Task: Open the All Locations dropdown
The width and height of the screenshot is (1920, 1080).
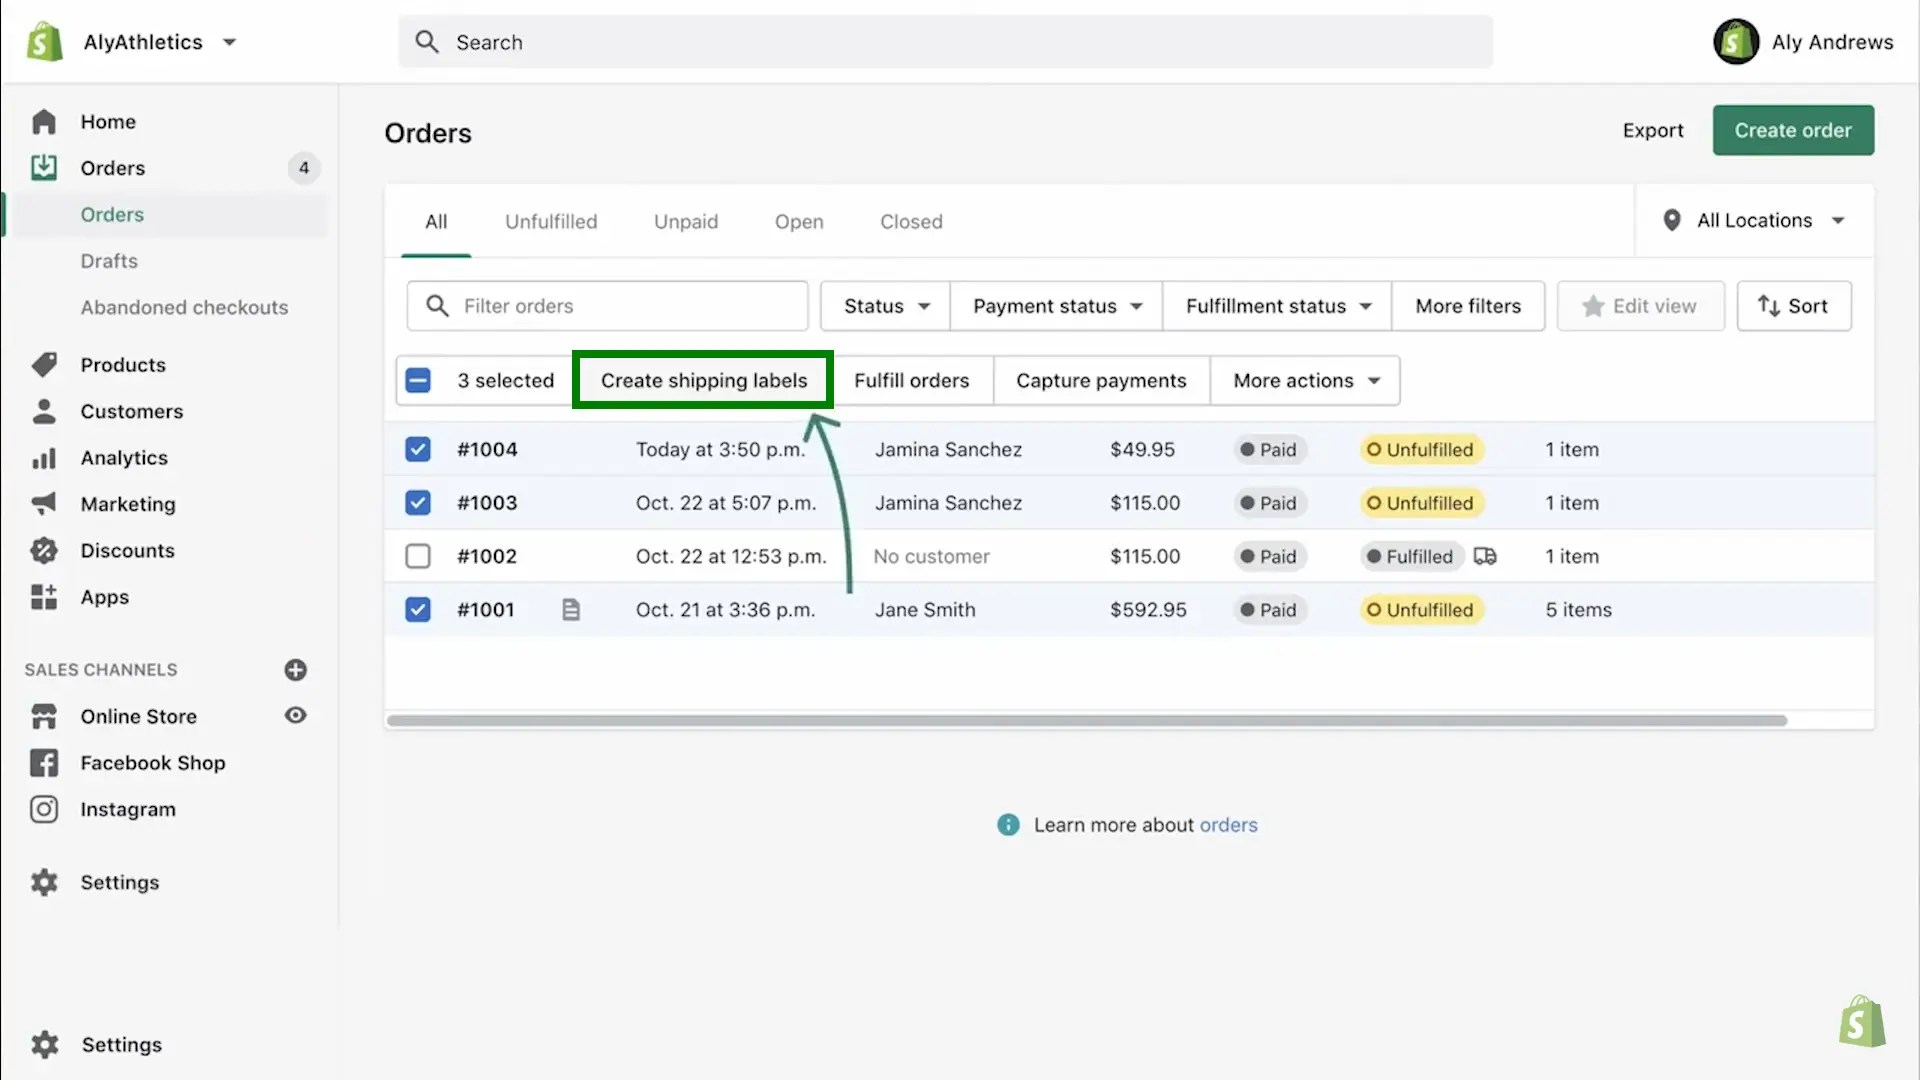Action: (x=1753, y=220)
